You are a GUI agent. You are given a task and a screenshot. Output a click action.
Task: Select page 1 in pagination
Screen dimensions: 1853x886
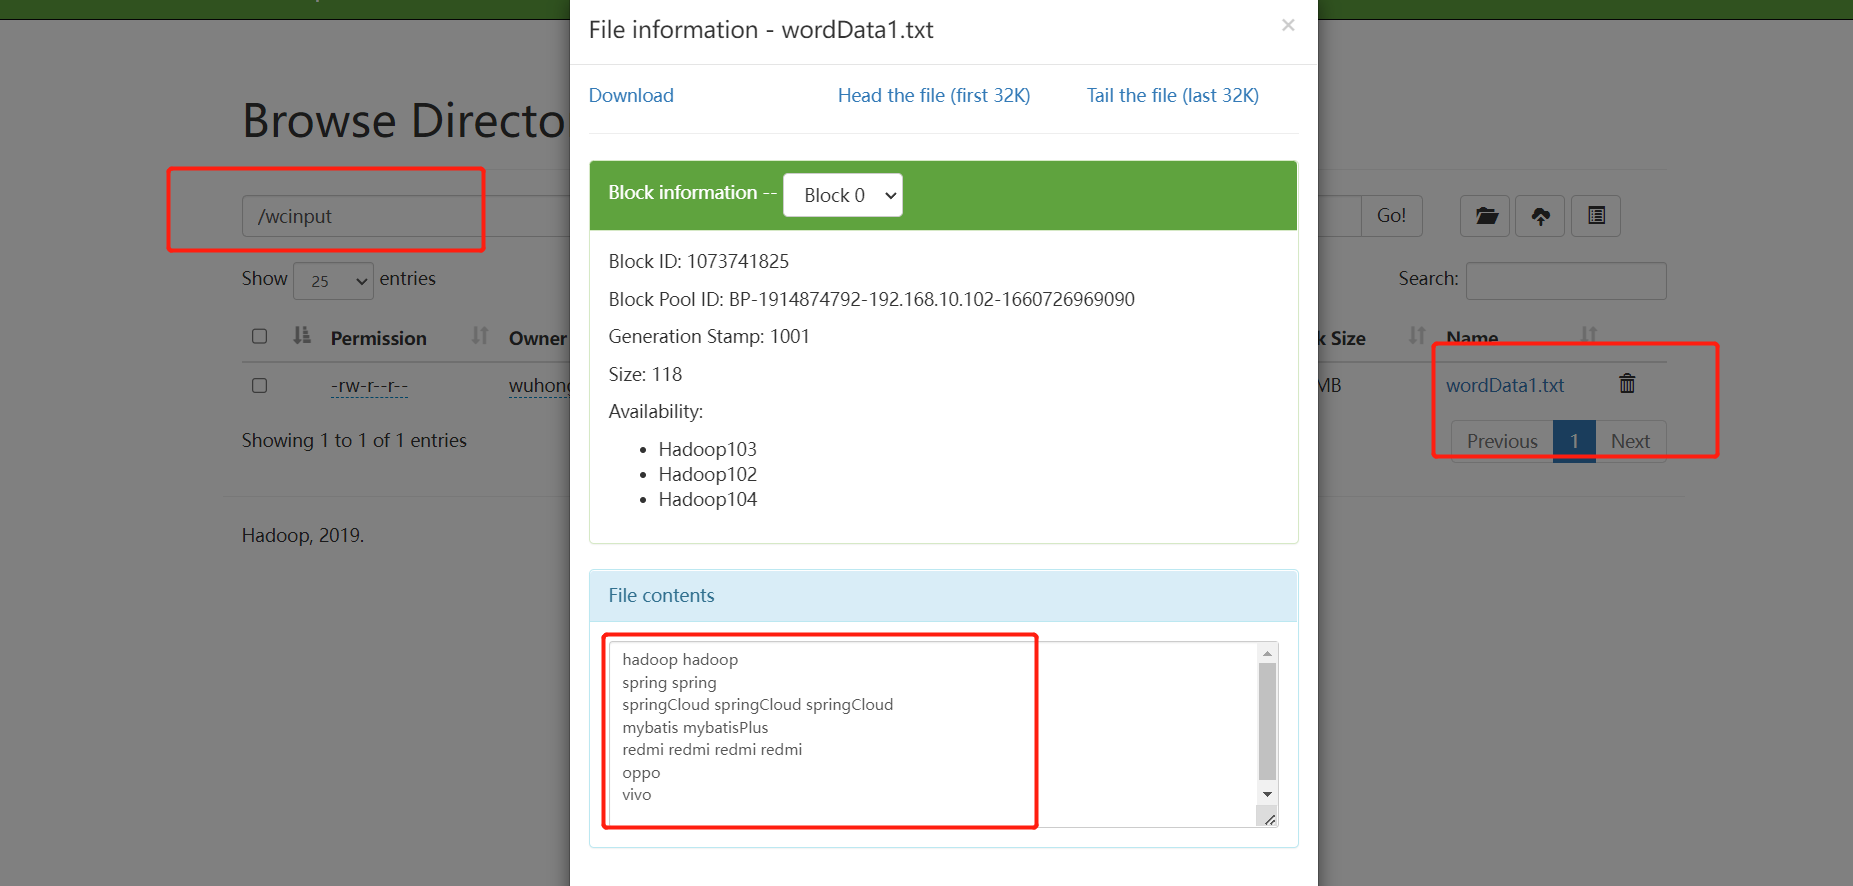[1574, 441]
